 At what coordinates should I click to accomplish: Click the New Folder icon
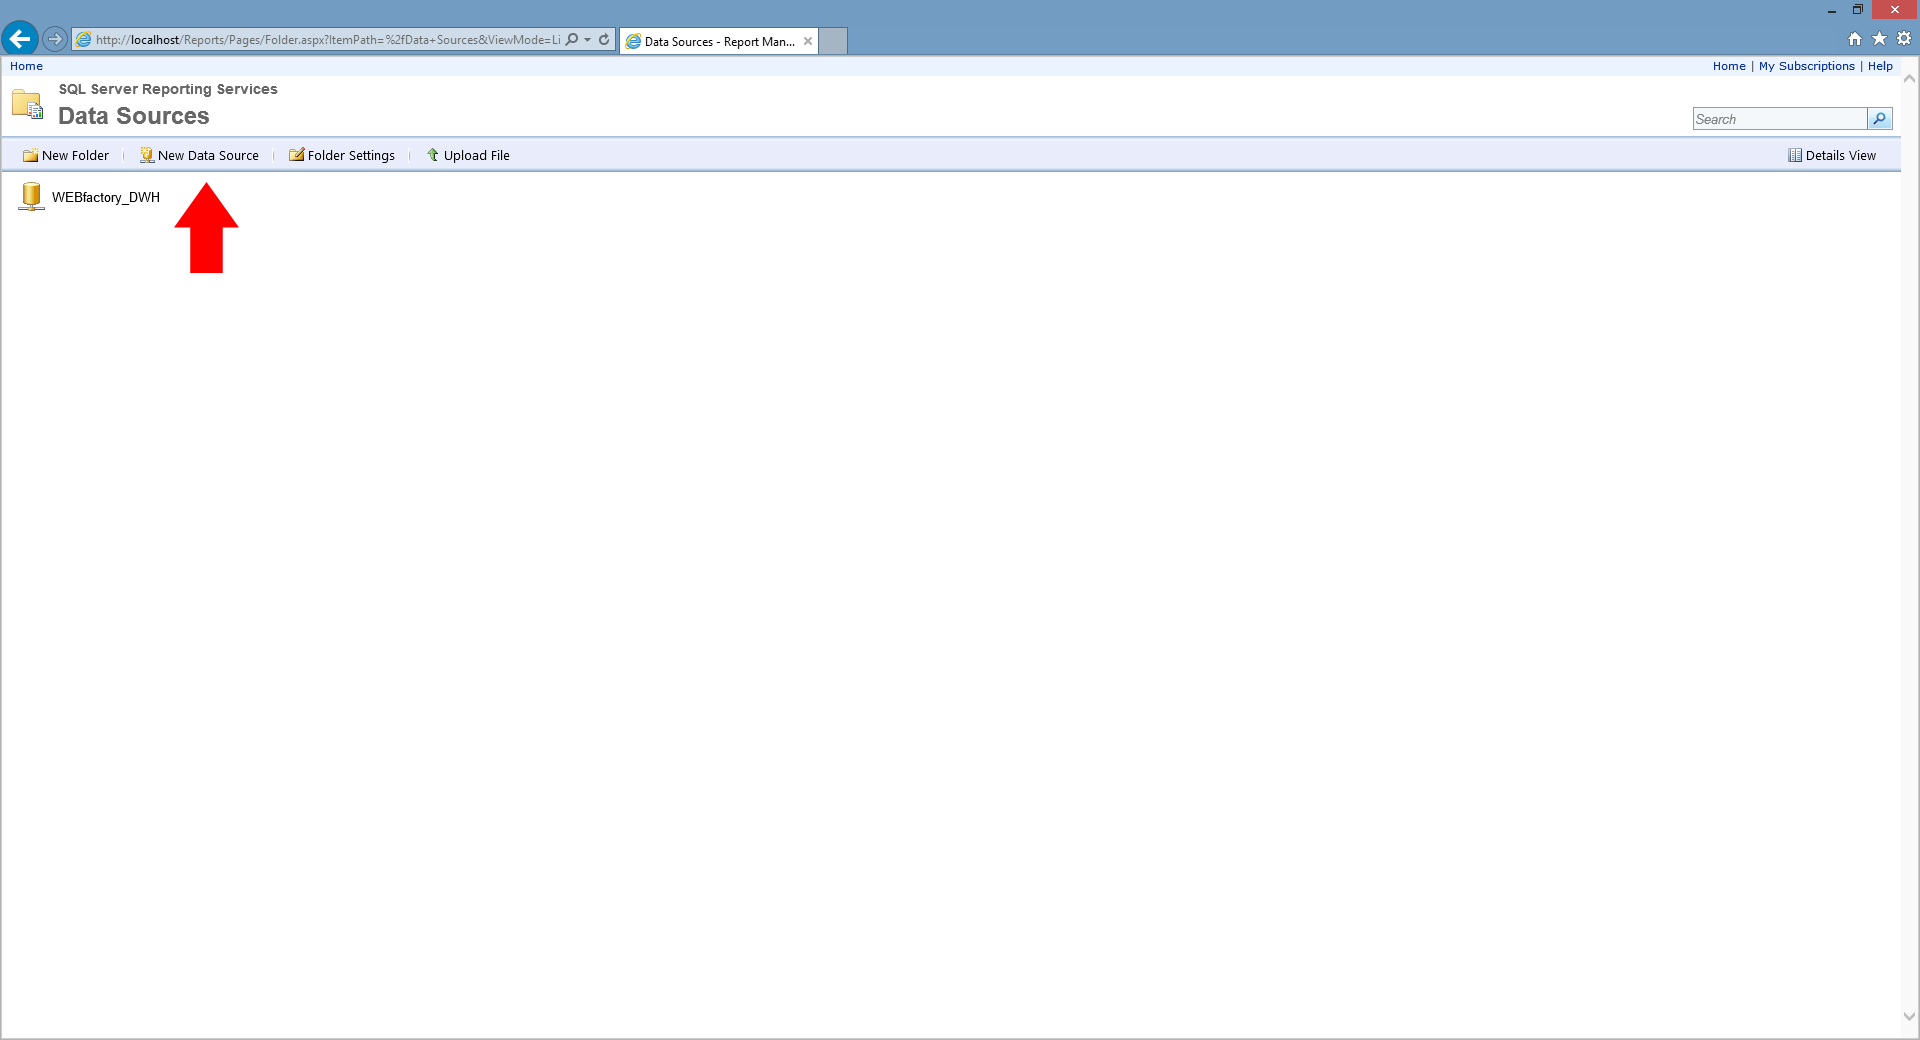point(32,155)
